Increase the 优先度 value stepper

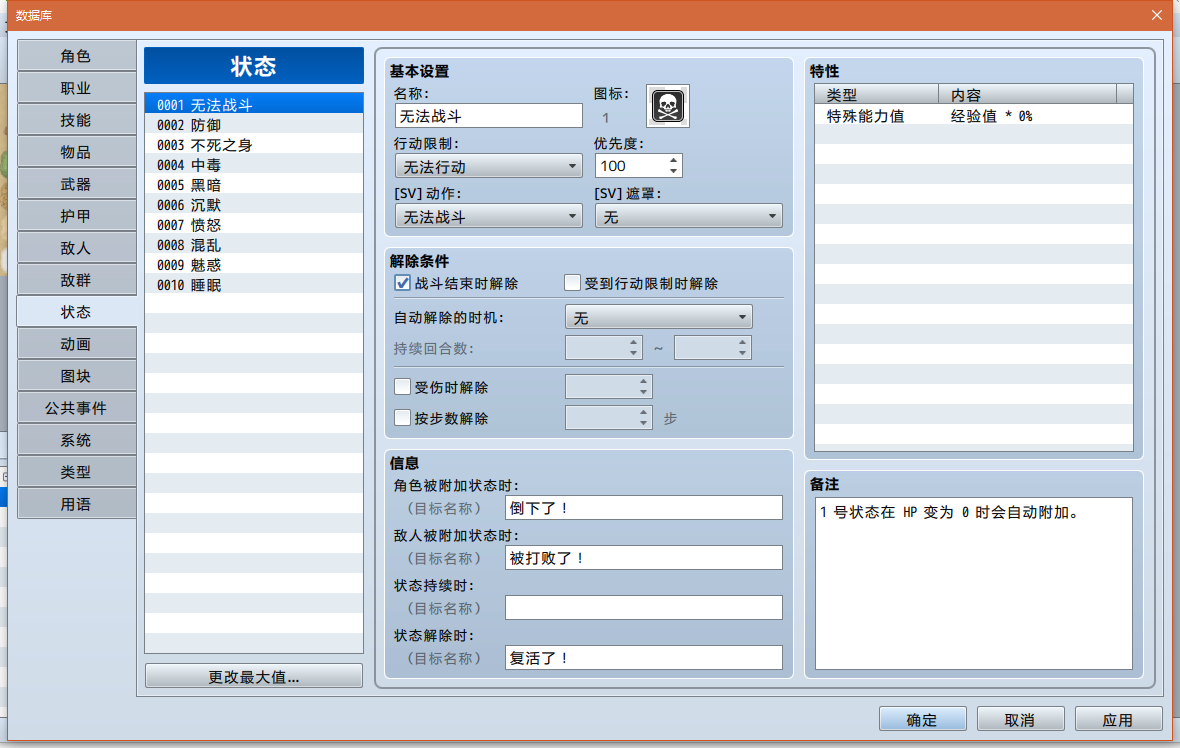(x=674, y=160)
